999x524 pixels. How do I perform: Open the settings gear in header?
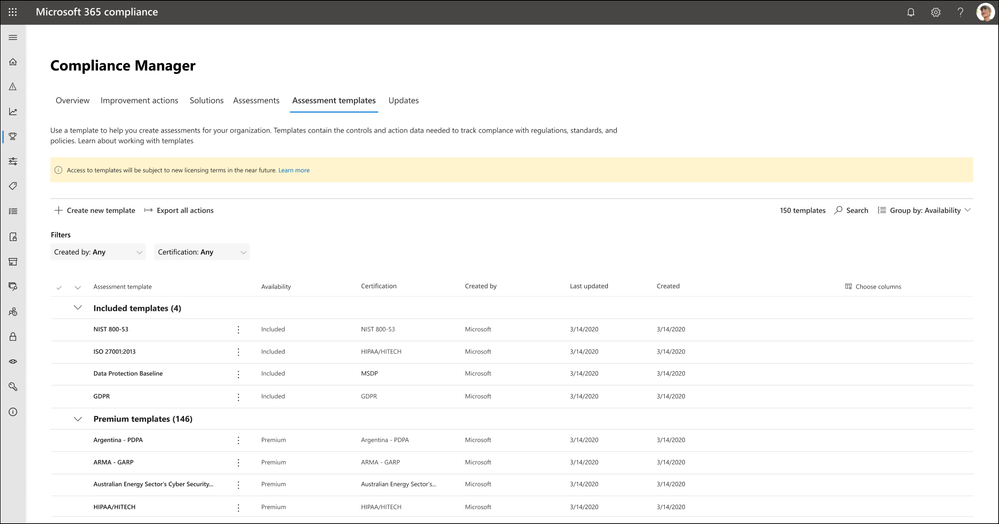pyautogui.click(x=935, y=12)
